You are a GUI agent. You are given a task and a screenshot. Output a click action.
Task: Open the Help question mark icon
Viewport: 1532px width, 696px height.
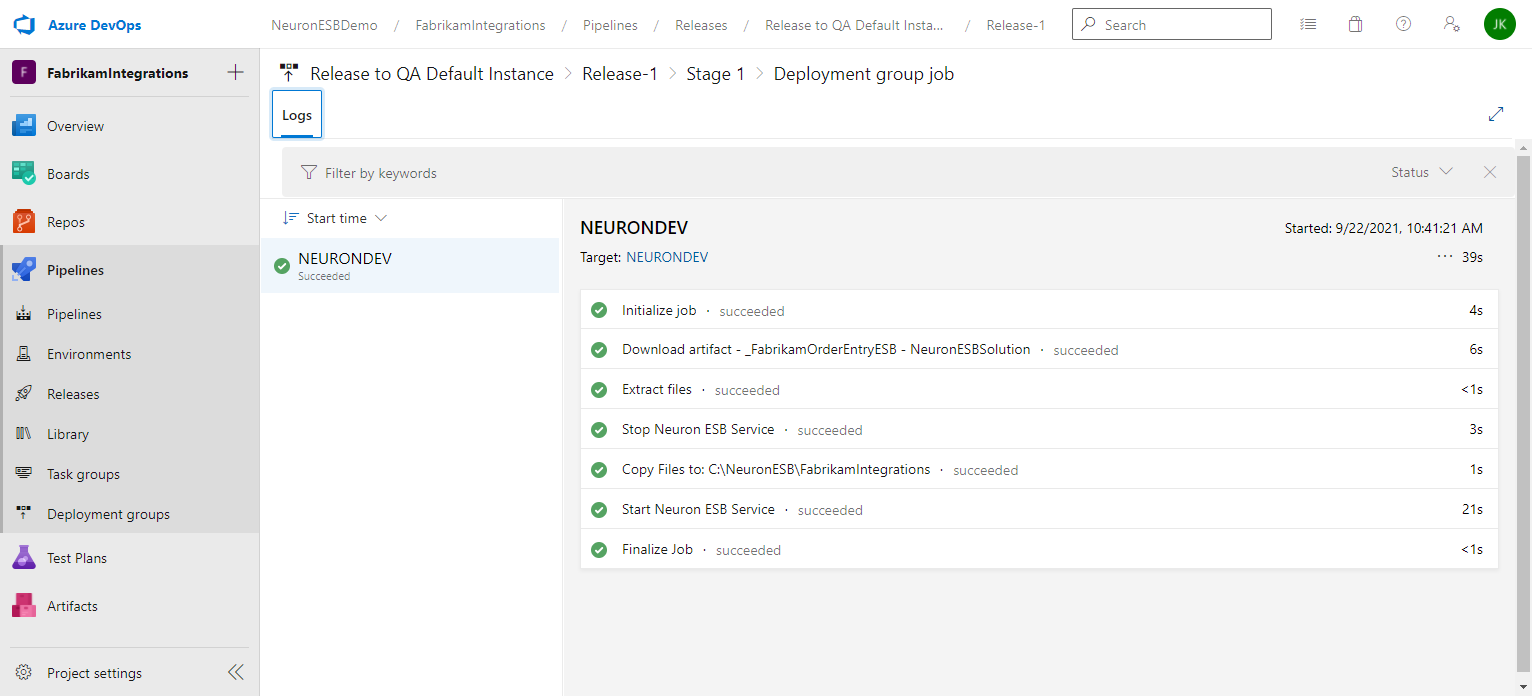click(x=1404, y=24)
